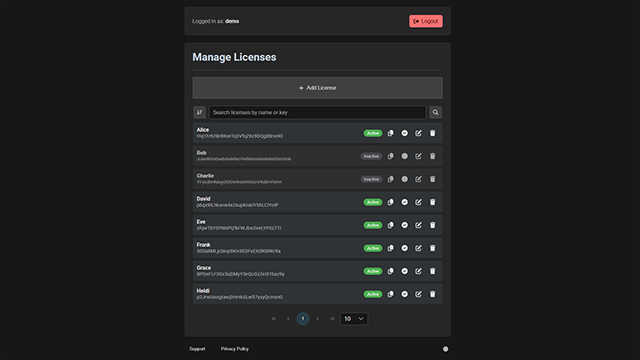Viewport: 640px width, 360px height.
Task: Go to first page
Action: [273, 318]
